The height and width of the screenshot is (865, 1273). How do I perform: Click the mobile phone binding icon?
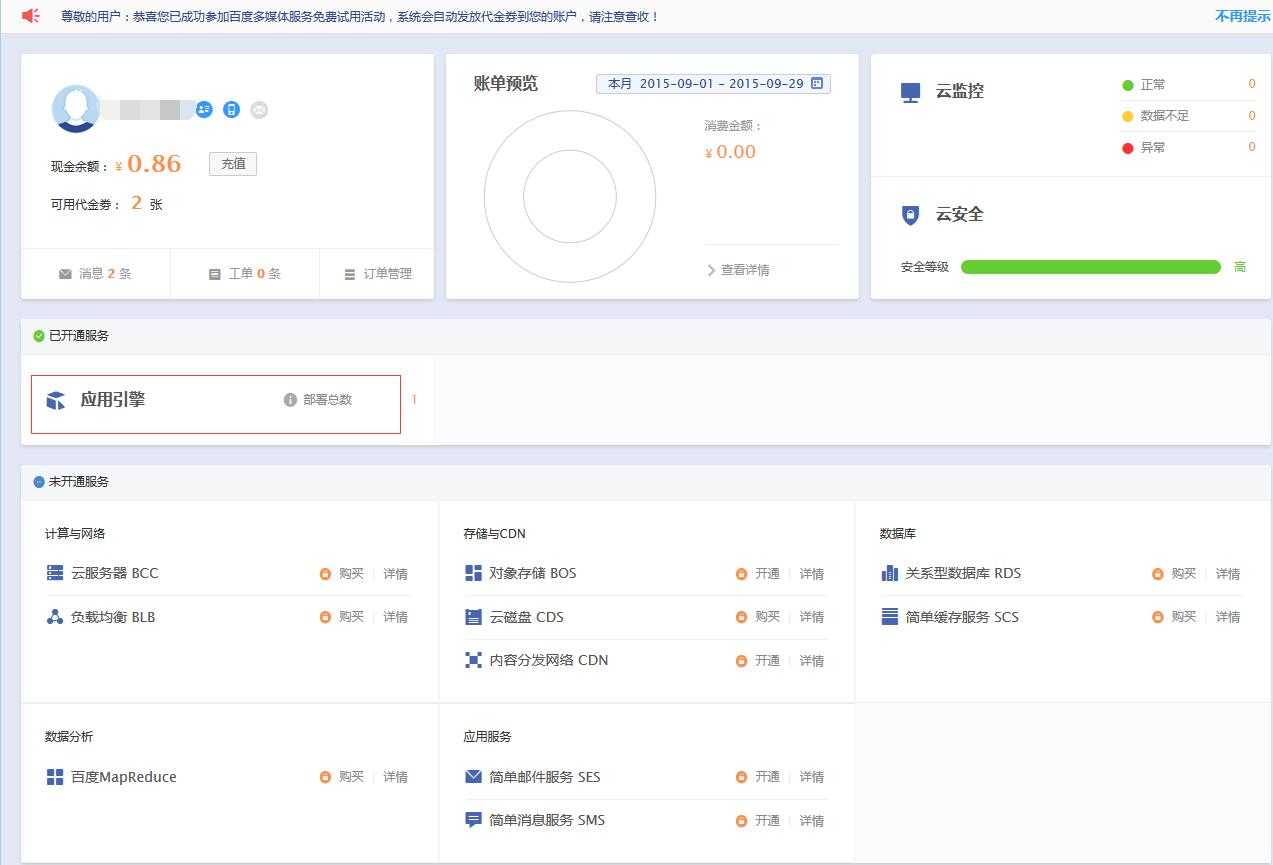[231, 110]
